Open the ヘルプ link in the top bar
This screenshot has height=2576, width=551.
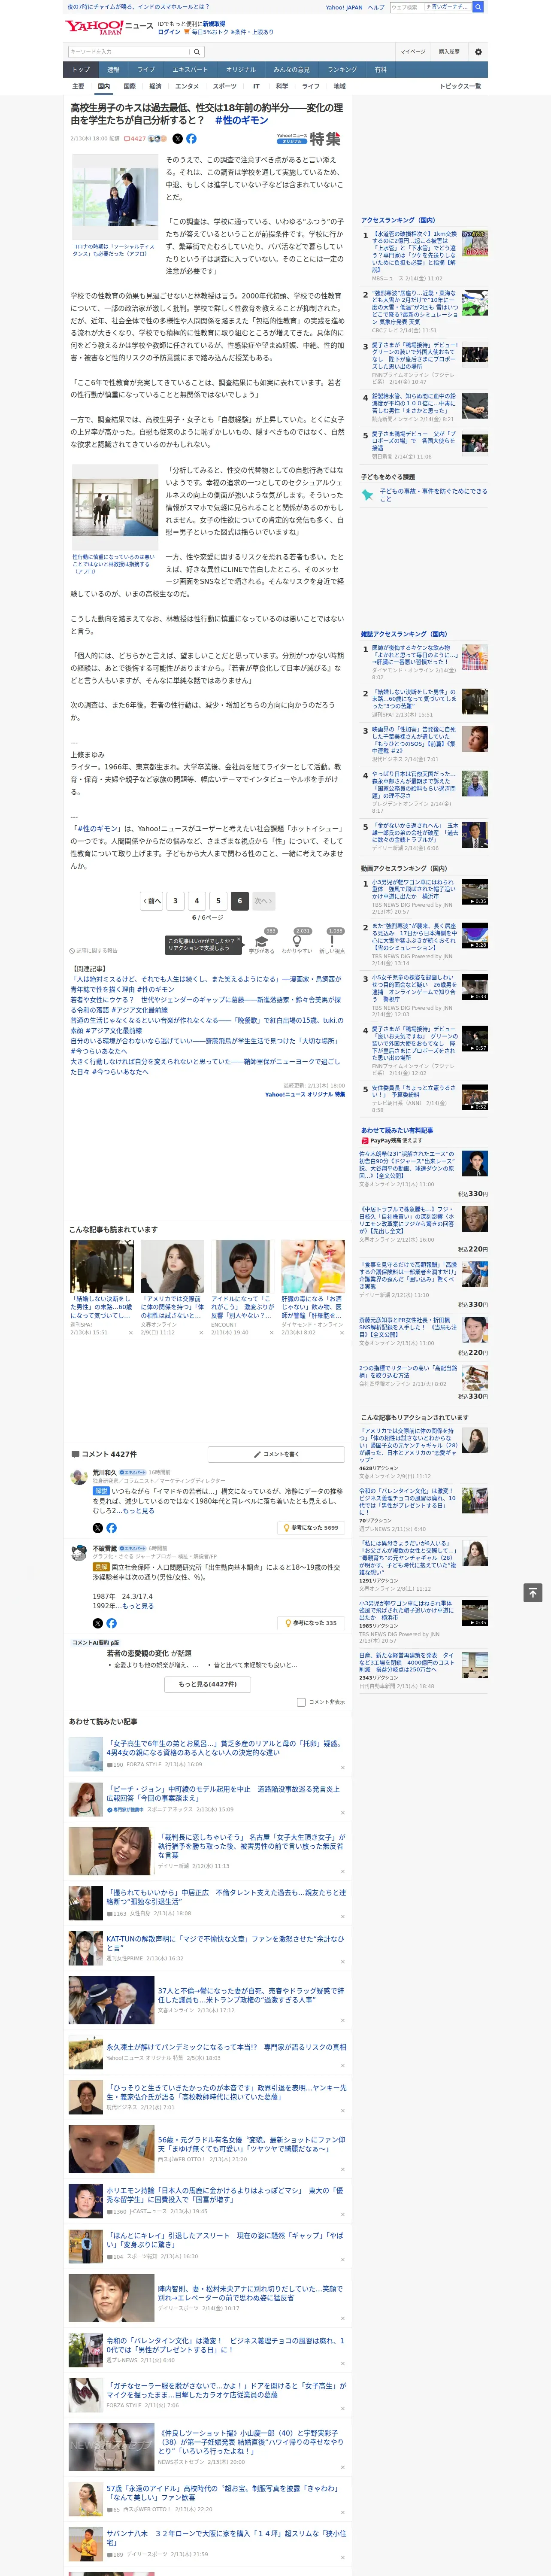click(376, 7)
